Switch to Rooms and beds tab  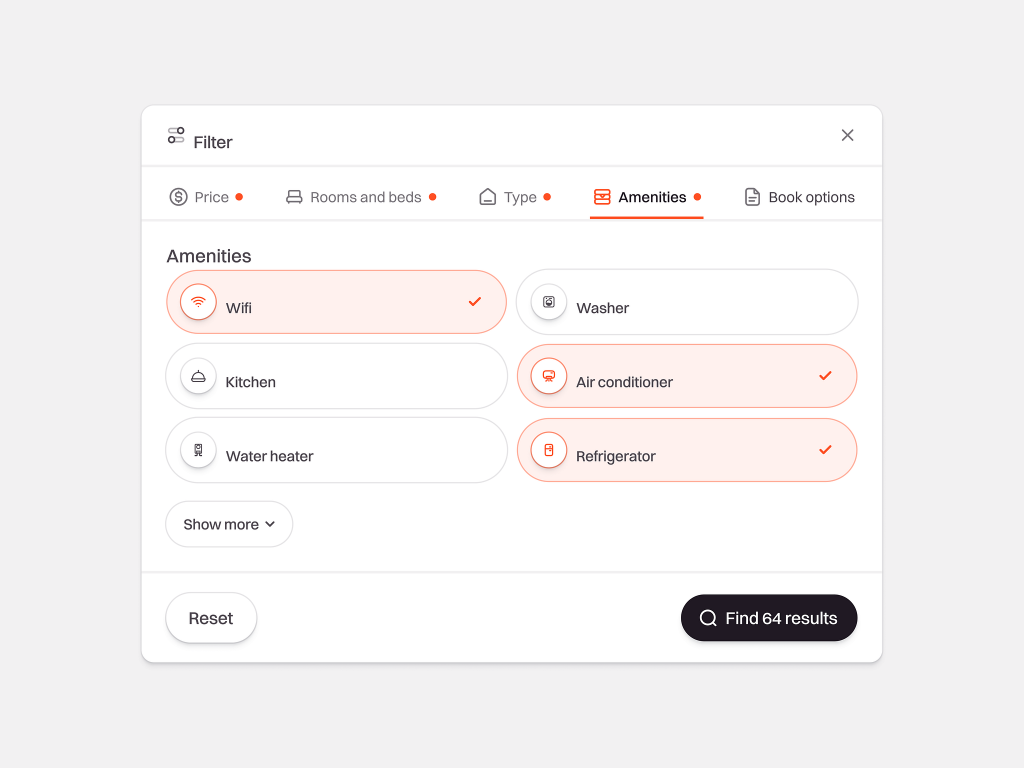click(365, 197)
